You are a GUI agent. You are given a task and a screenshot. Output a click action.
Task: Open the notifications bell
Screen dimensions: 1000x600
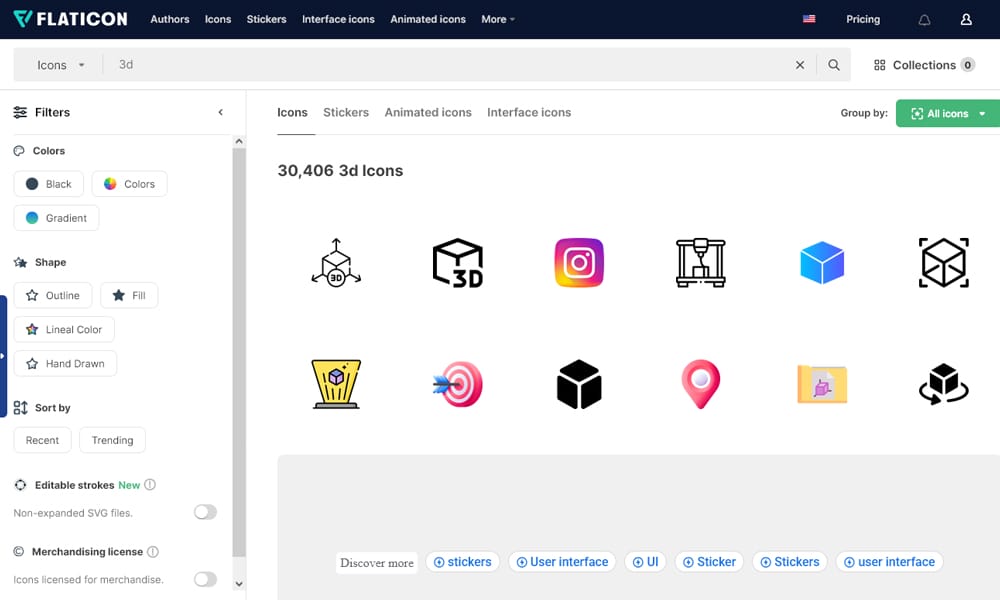tap(924, 19)
